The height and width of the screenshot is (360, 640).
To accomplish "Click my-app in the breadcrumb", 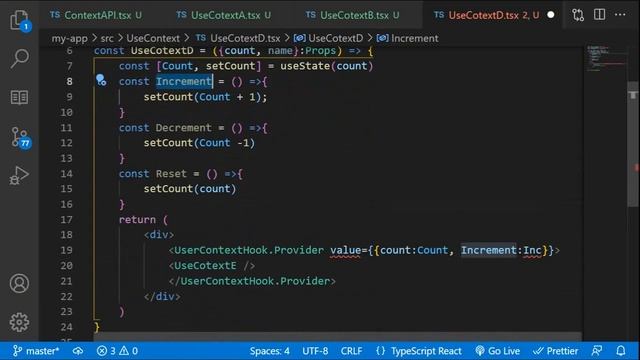I will pos(69,38).
